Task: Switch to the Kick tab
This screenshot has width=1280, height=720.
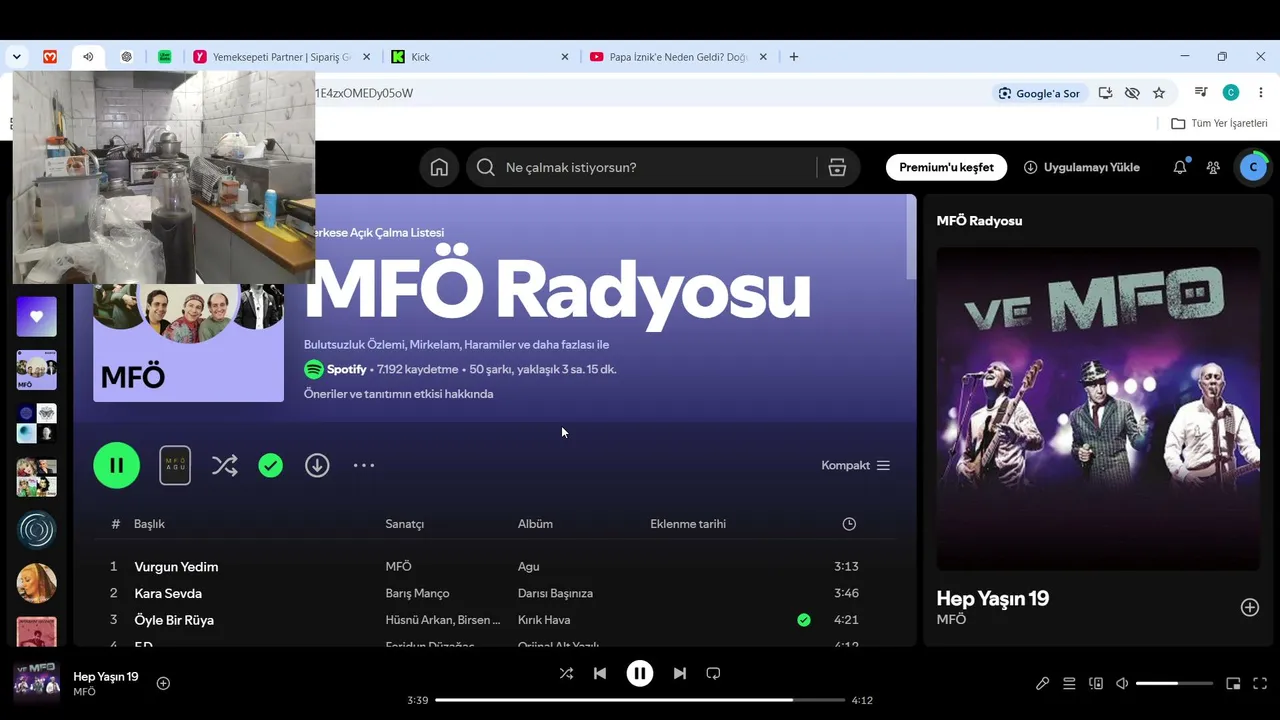Action: [x=482, y=57]
